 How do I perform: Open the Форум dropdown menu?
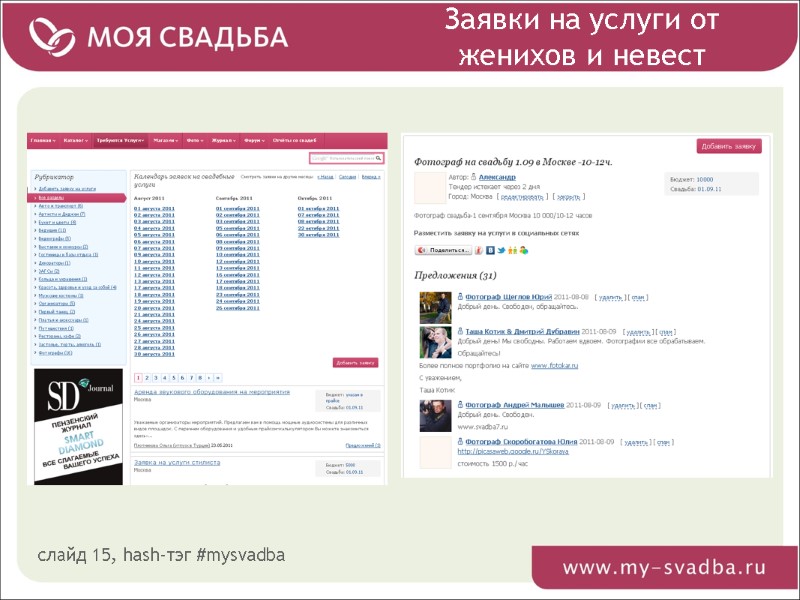(x=254, y=140)
